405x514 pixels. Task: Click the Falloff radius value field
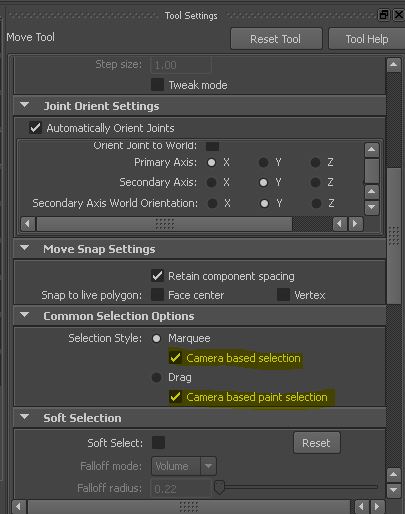[181, 489]
